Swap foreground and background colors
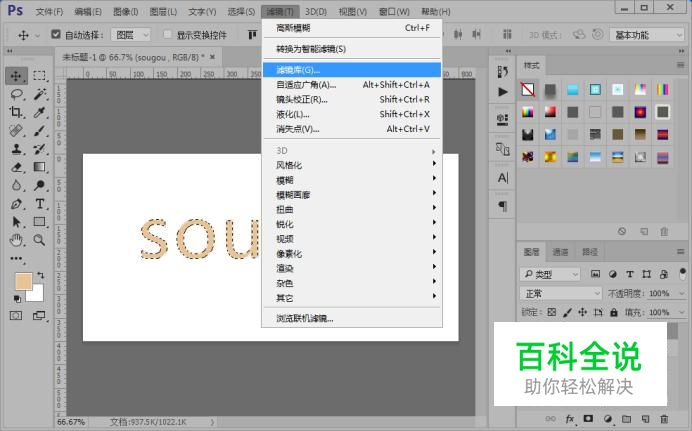The image size is (692, 431). click(x=41, y=275)
